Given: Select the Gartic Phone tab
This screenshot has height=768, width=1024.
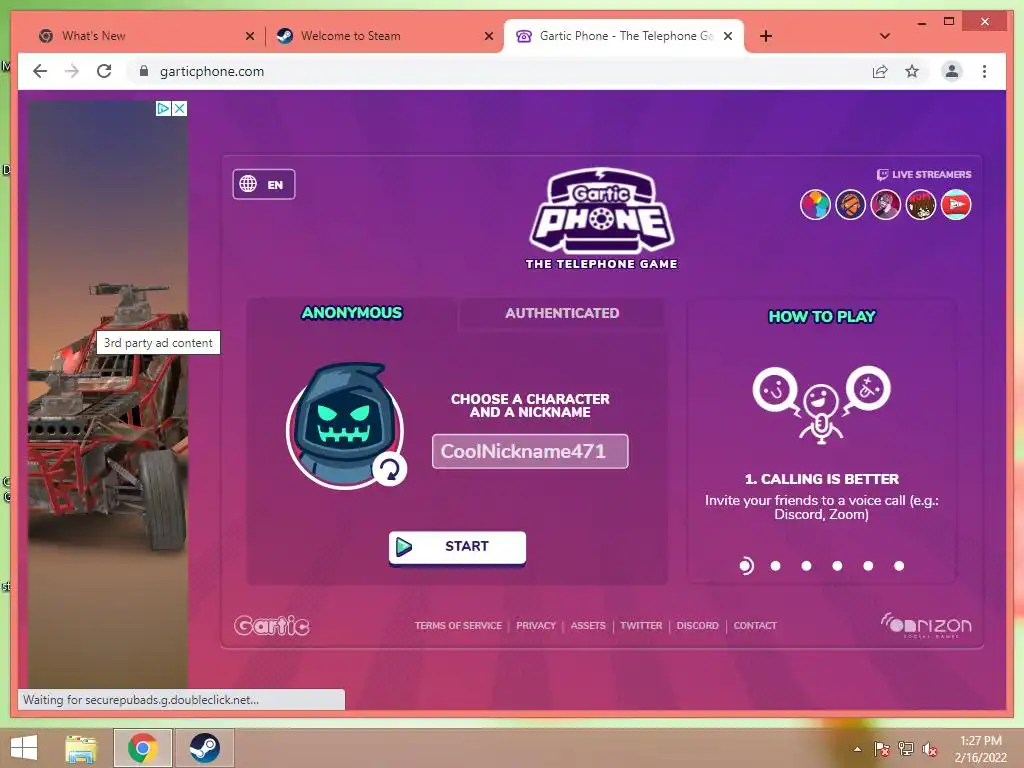Looking at the screenshot, I should click(626, 36).
